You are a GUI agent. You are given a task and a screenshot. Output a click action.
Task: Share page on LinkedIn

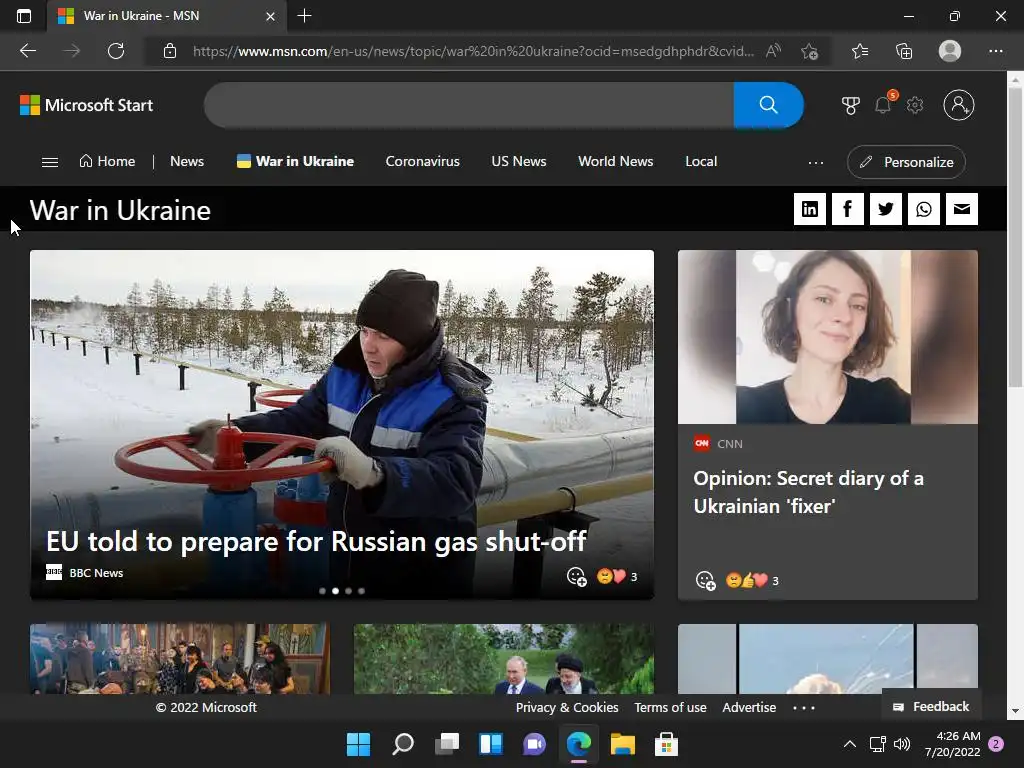(809, 209)
